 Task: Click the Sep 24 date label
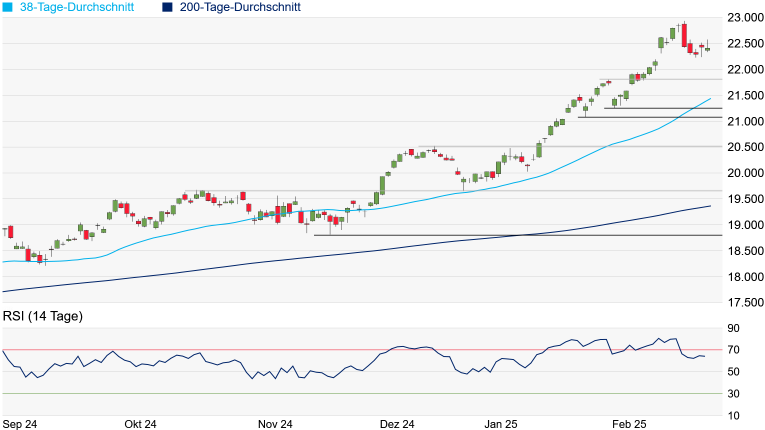pyautogui.click(x=21, y=423)
